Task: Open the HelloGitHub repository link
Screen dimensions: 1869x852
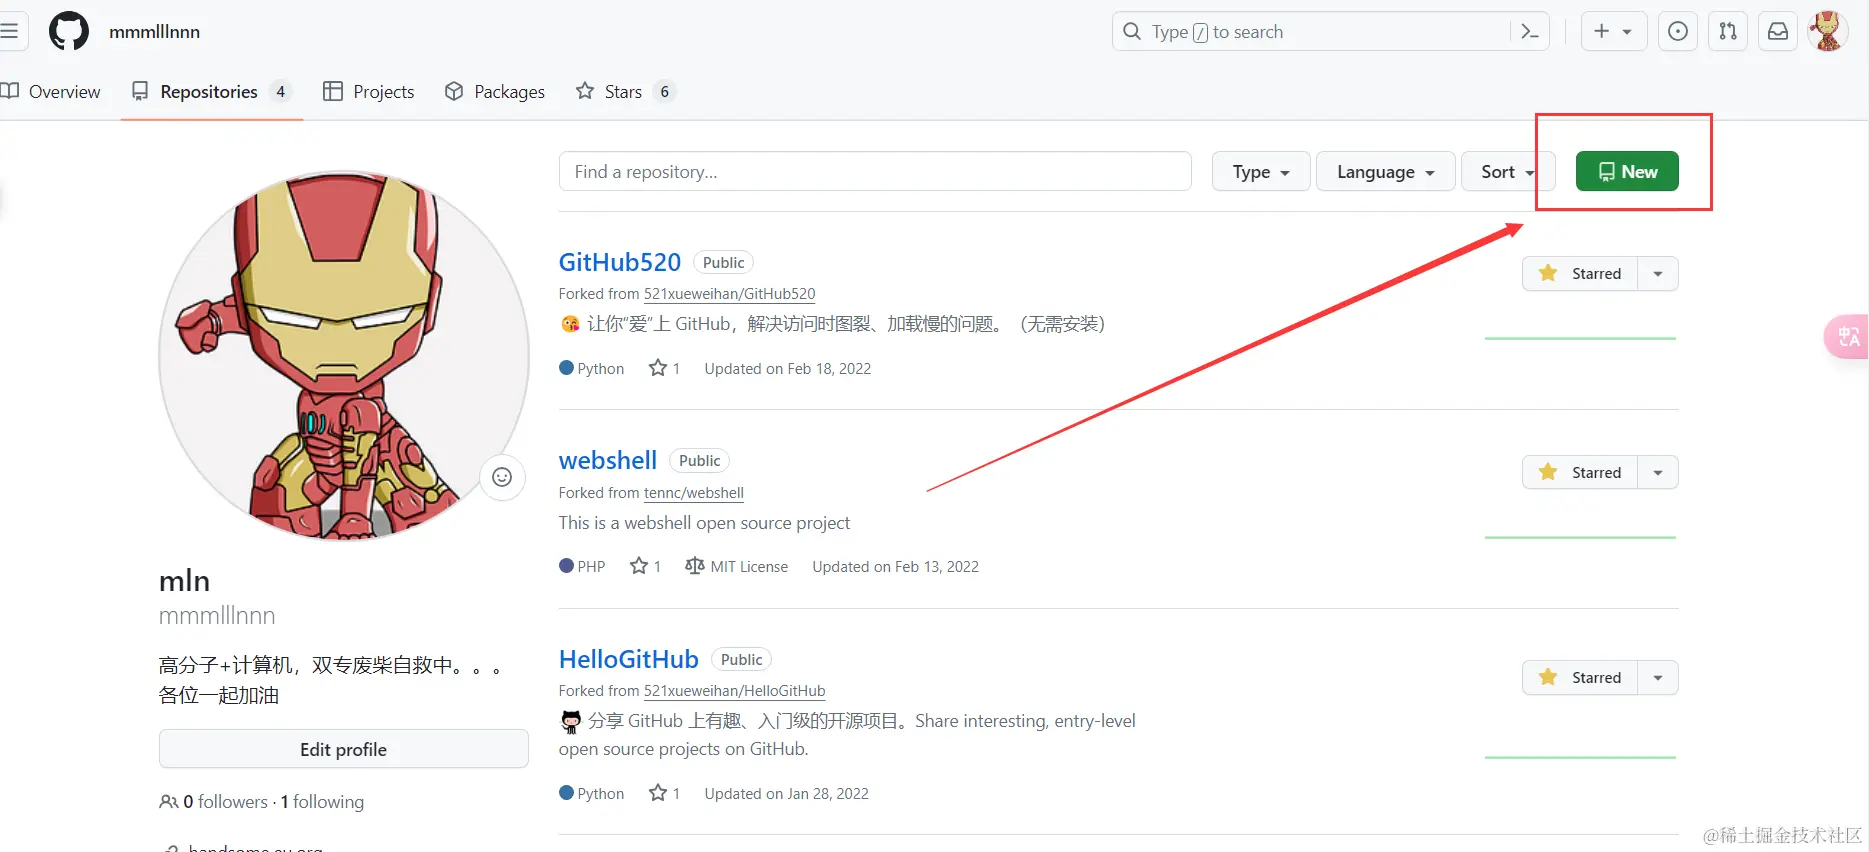Action: pyautogui.click(x=629, y=659)
